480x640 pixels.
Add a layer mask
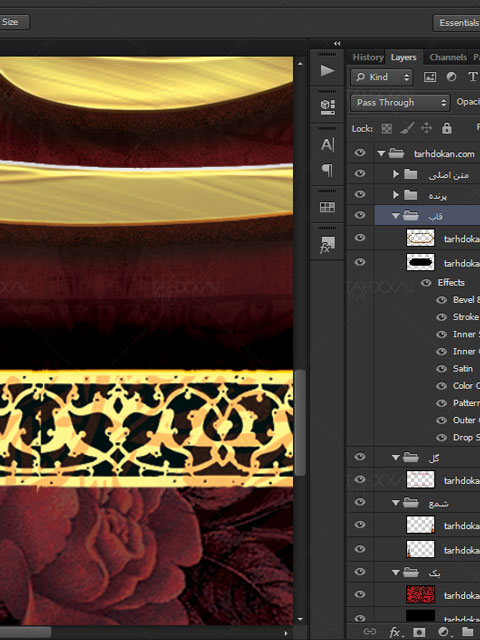419,632
